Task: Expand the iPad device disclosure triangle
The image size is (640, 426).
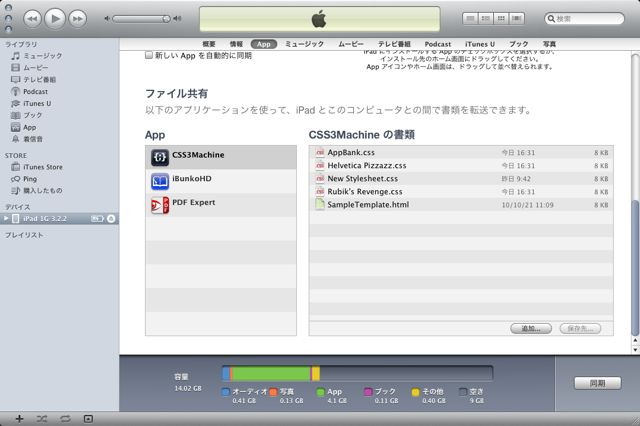Action: point(6,219)
